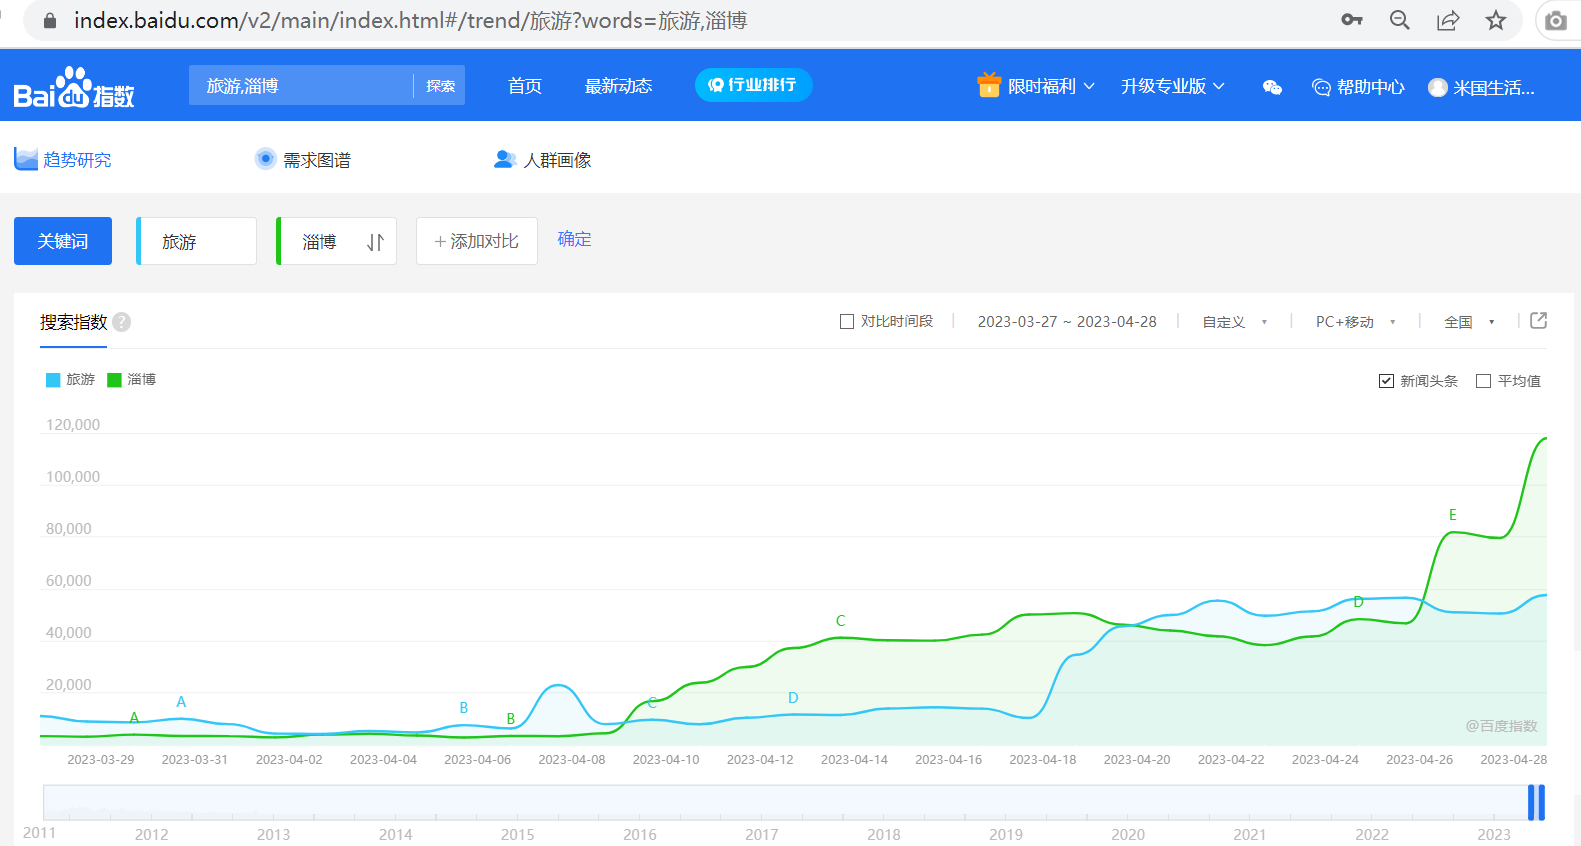Enable the 对比时间段 checkbox
This screenshot has width=1581, height=846.
tap(847, 322)
